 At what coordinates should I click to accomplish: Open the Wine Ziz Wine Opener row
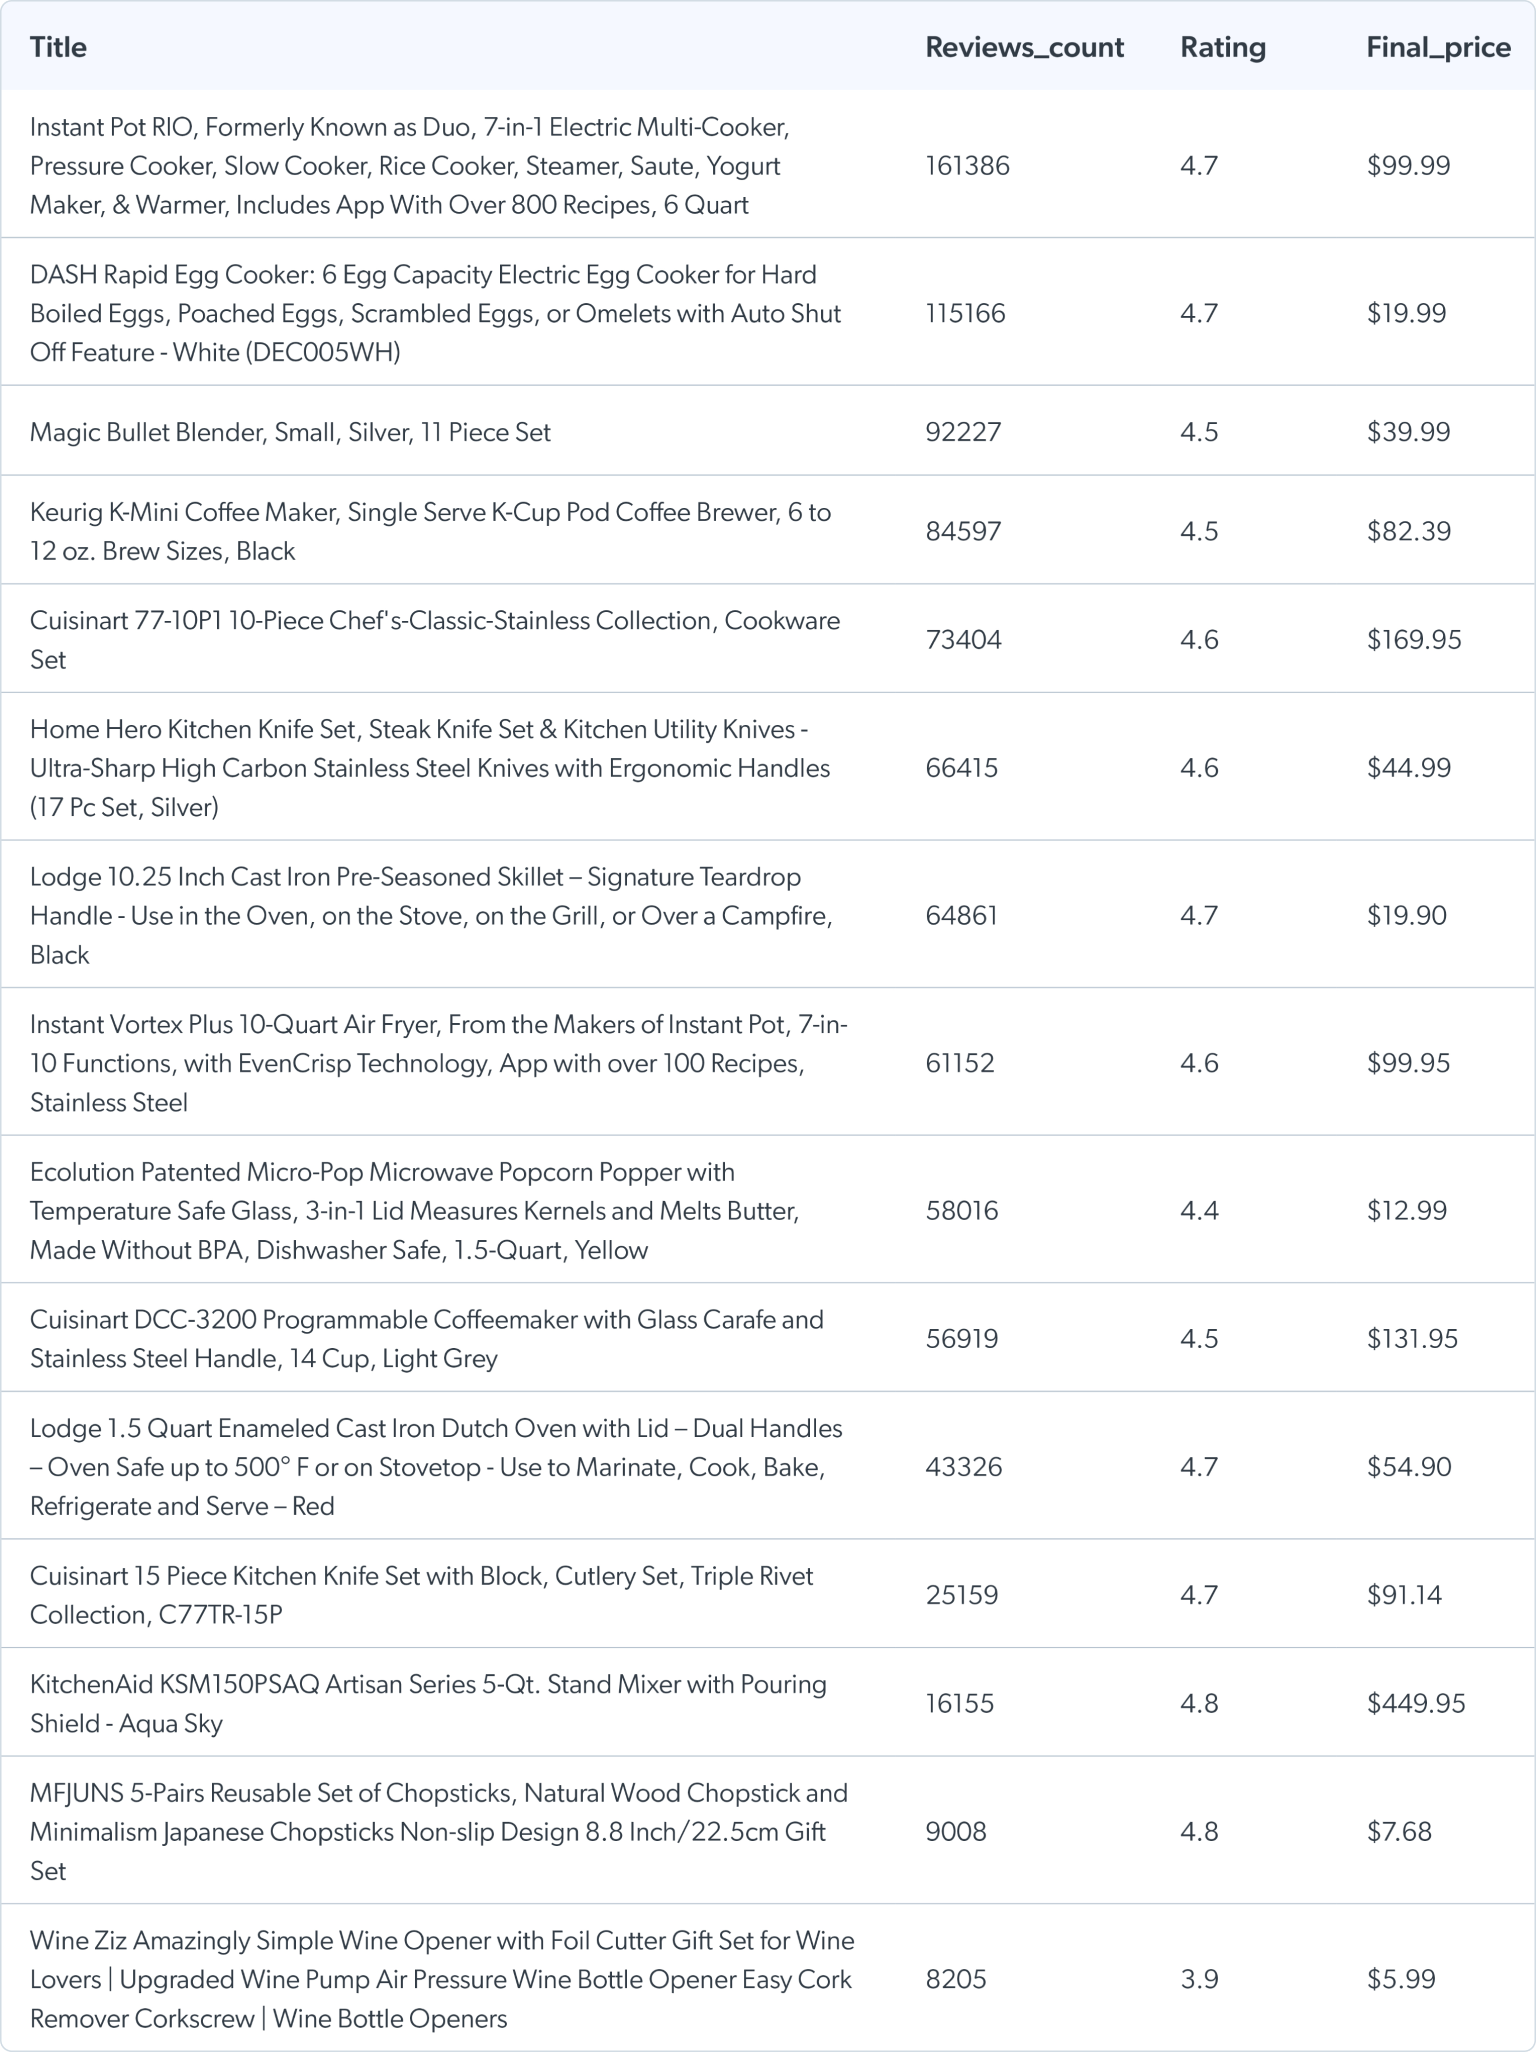(440, 1979)
